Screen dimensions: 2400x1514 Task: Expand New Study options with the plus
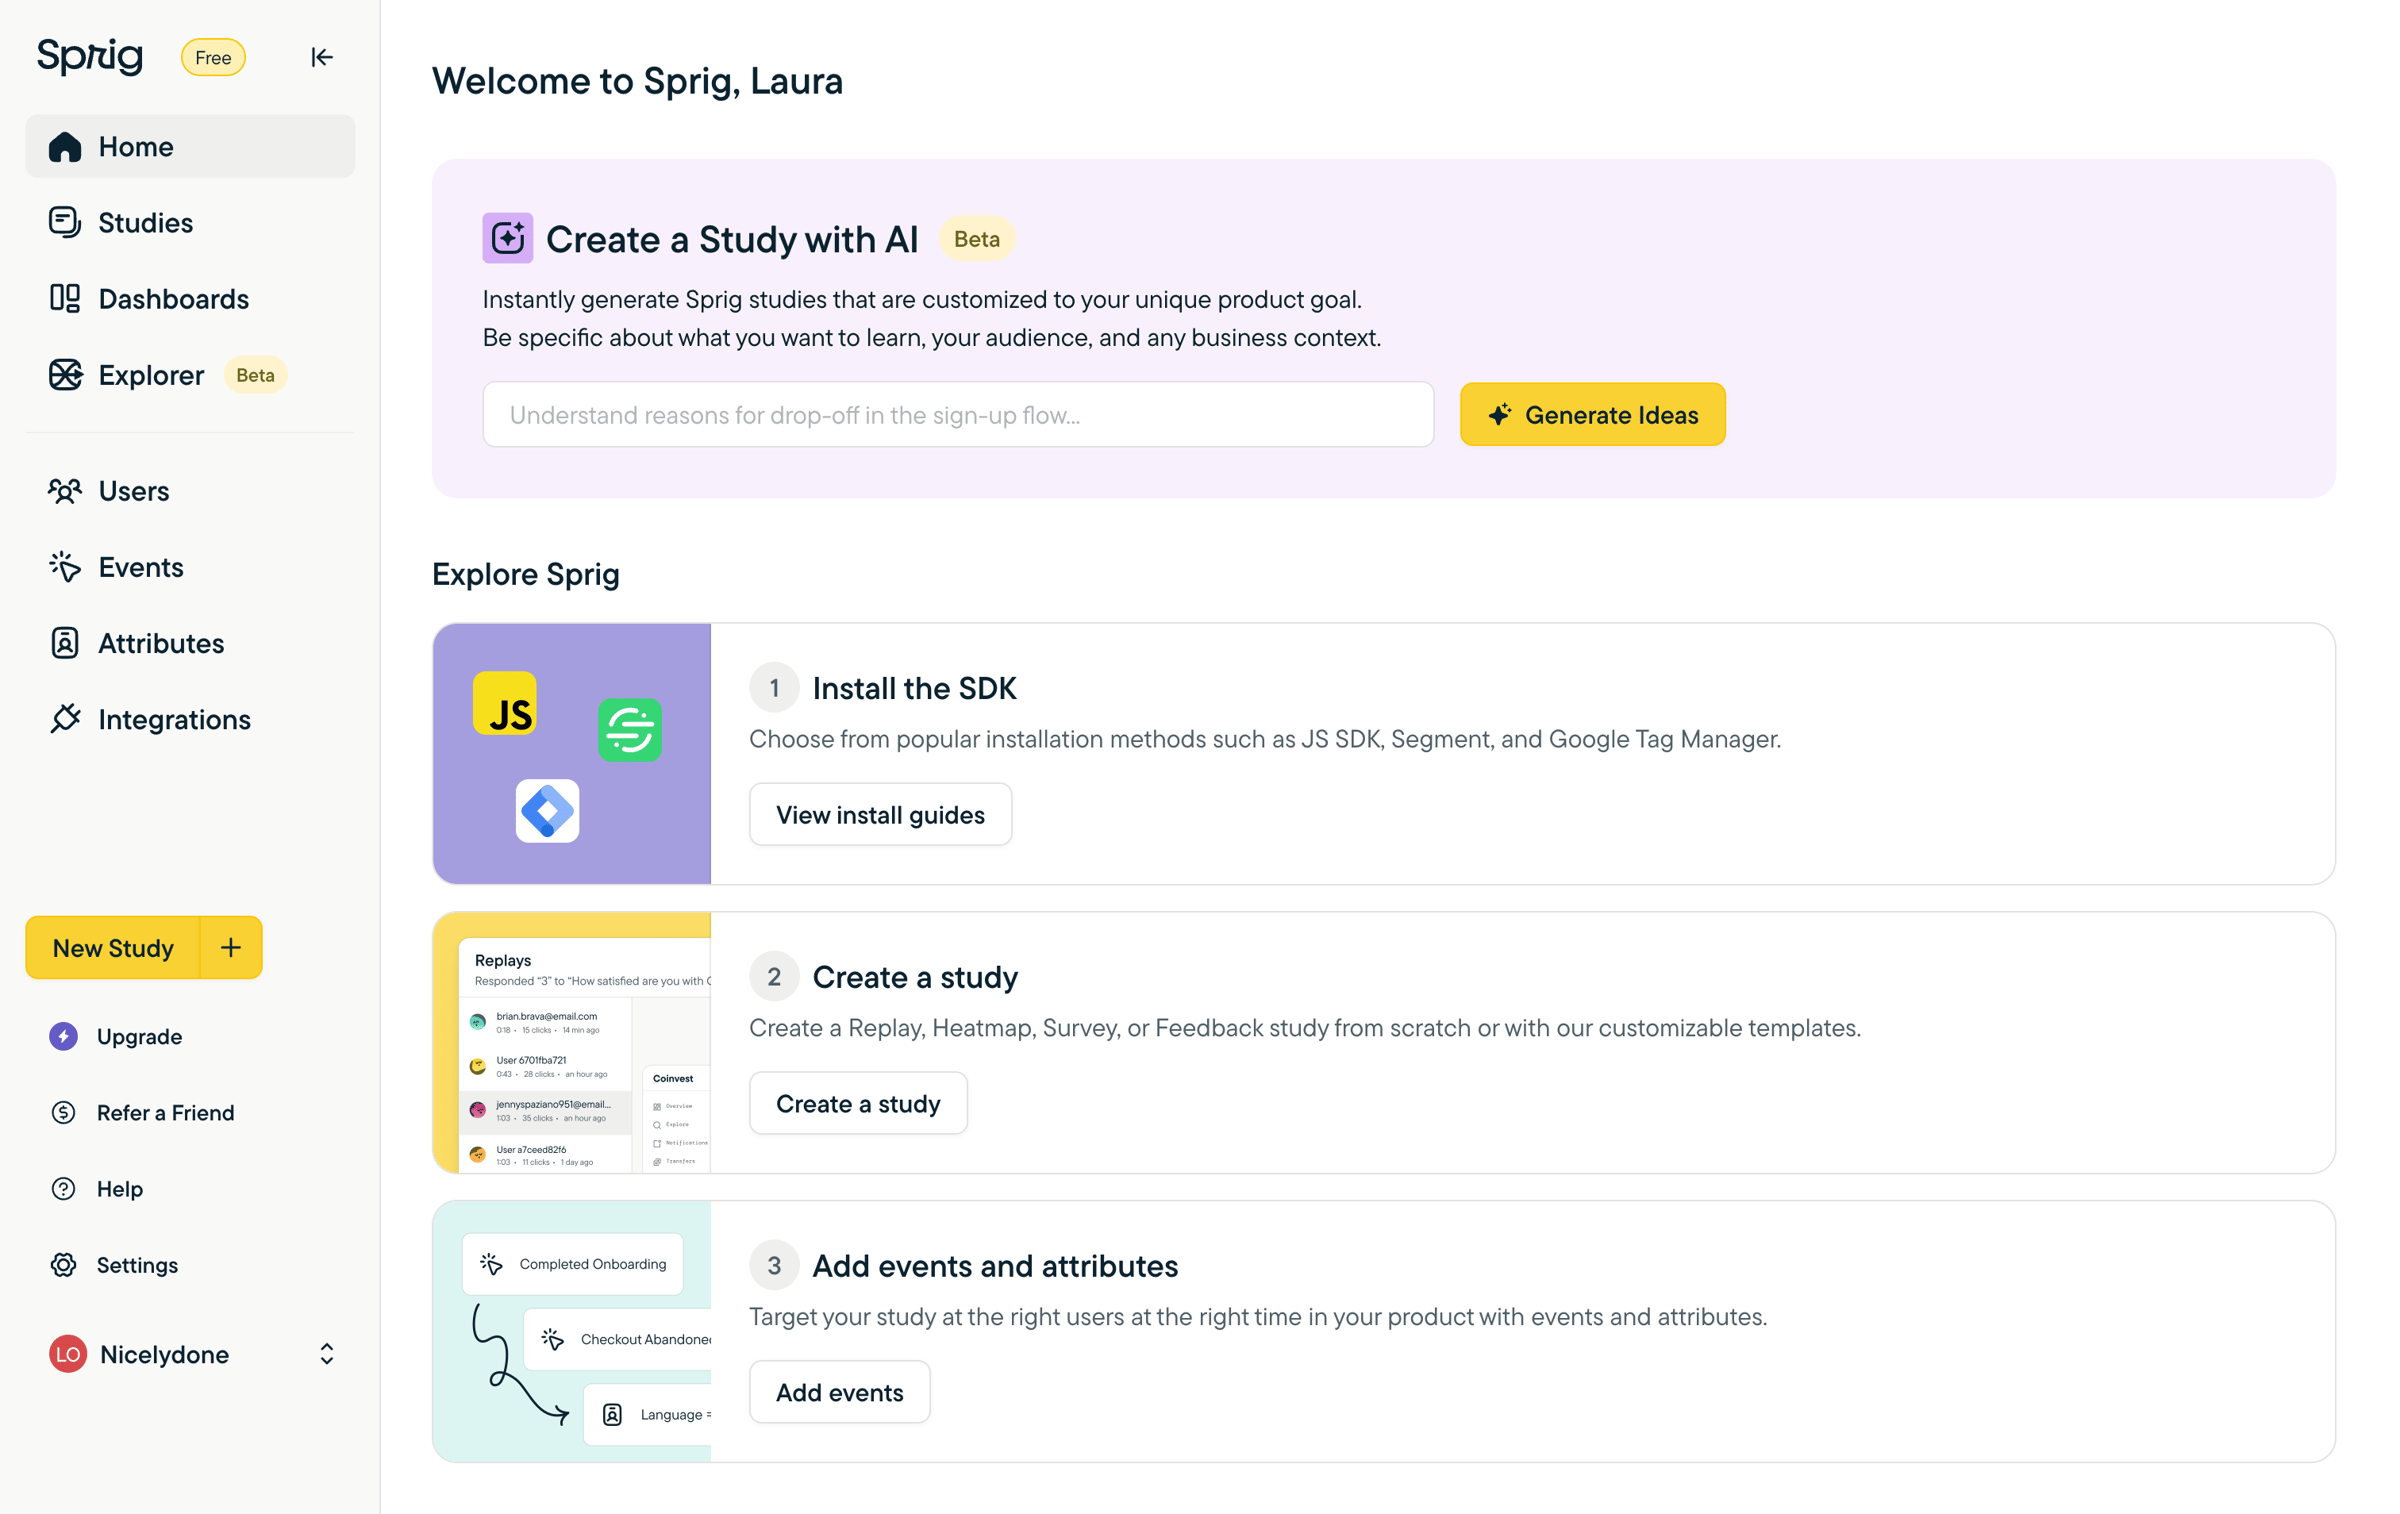tap(231, 948)
